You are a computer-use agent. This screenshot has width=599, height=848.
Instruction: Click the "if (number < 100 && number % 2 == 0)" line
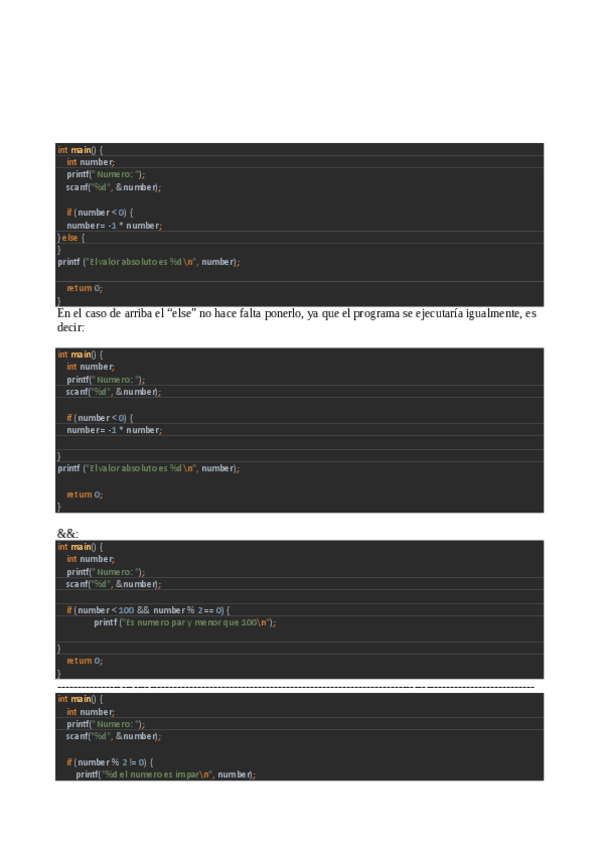[x=148, y=610]
